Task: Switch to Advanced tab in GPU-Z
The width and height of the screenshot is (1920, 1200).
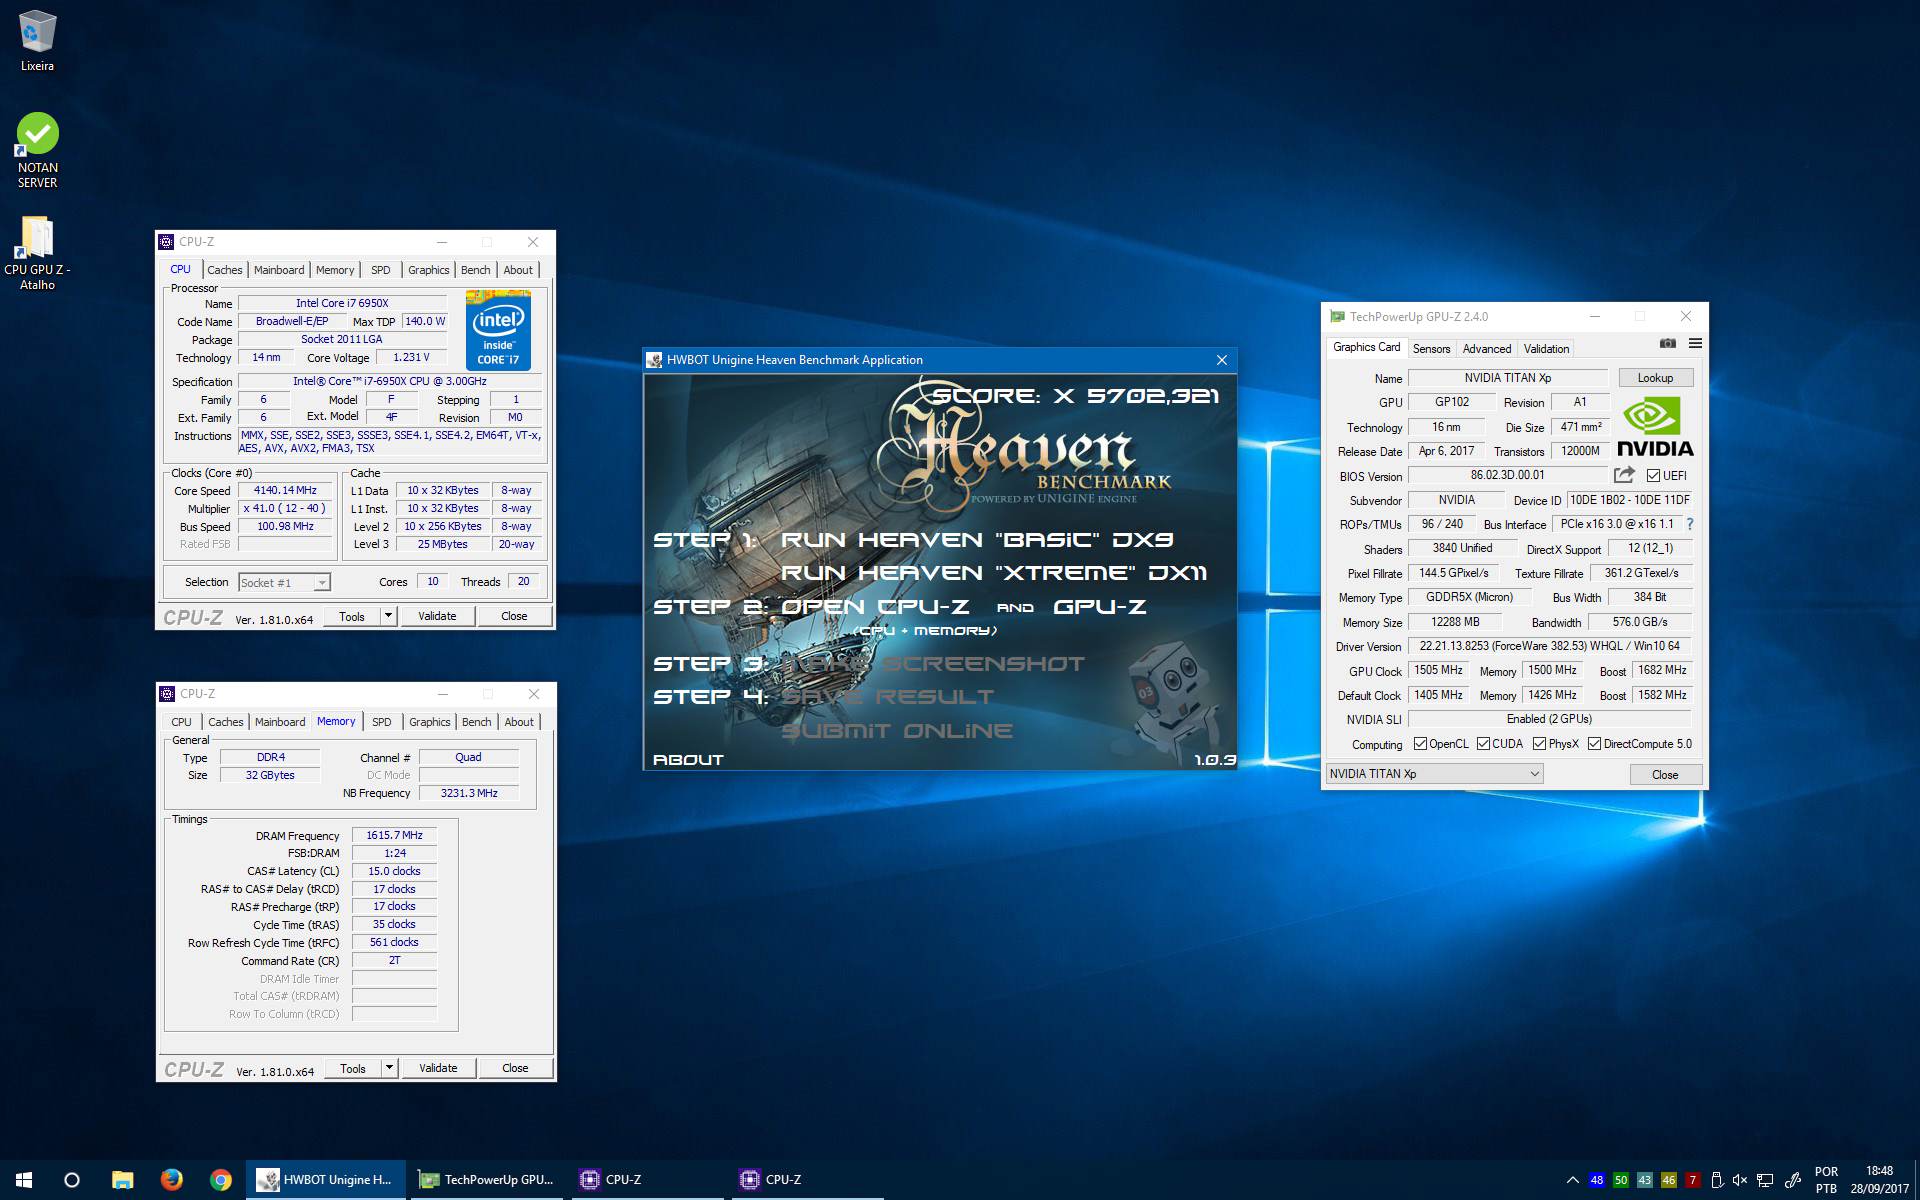Action: (1487, 349)
